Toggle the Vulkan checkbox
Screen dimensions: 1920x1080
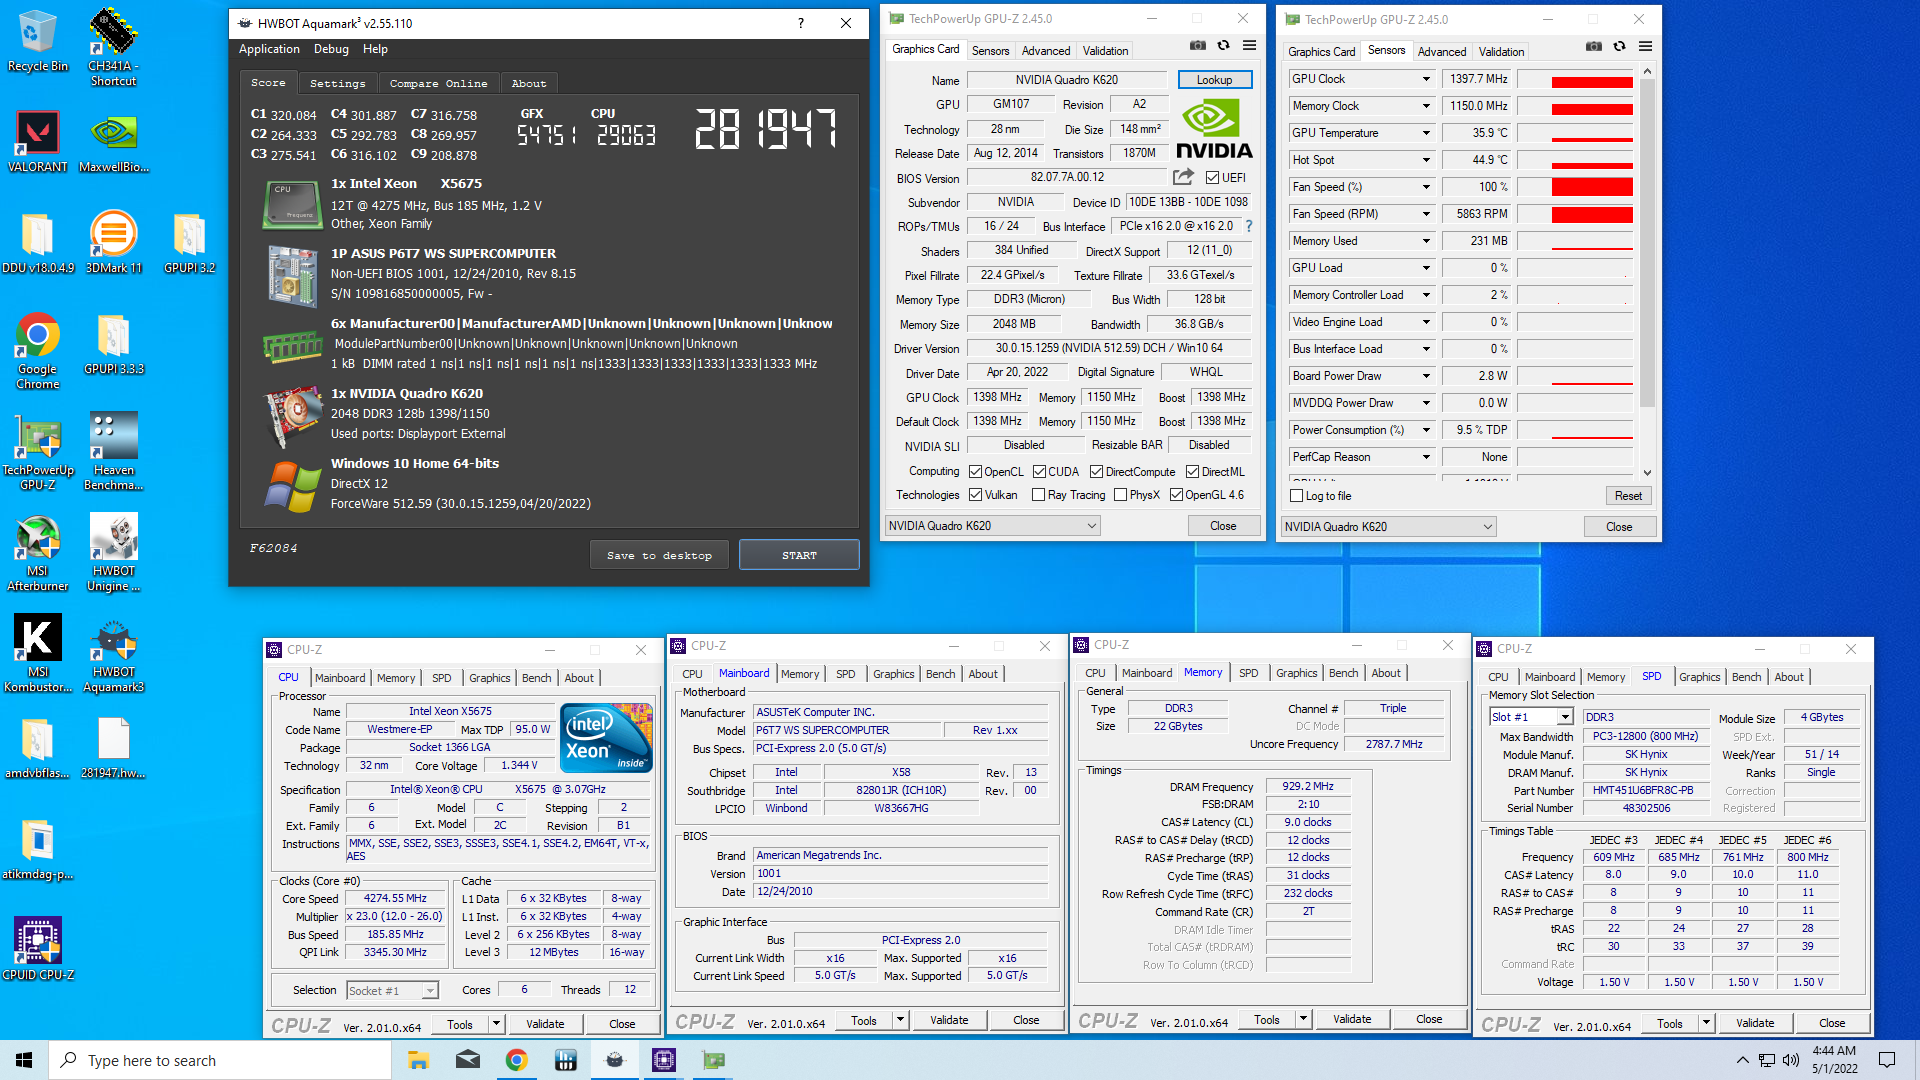[975, 495]
